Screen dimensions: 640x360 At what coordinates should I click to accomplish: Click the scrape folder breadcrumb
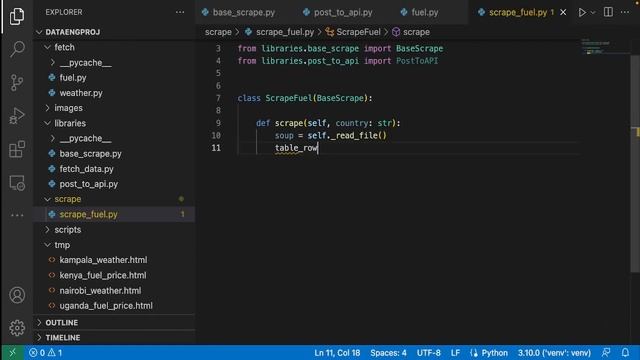pos(218,32)
